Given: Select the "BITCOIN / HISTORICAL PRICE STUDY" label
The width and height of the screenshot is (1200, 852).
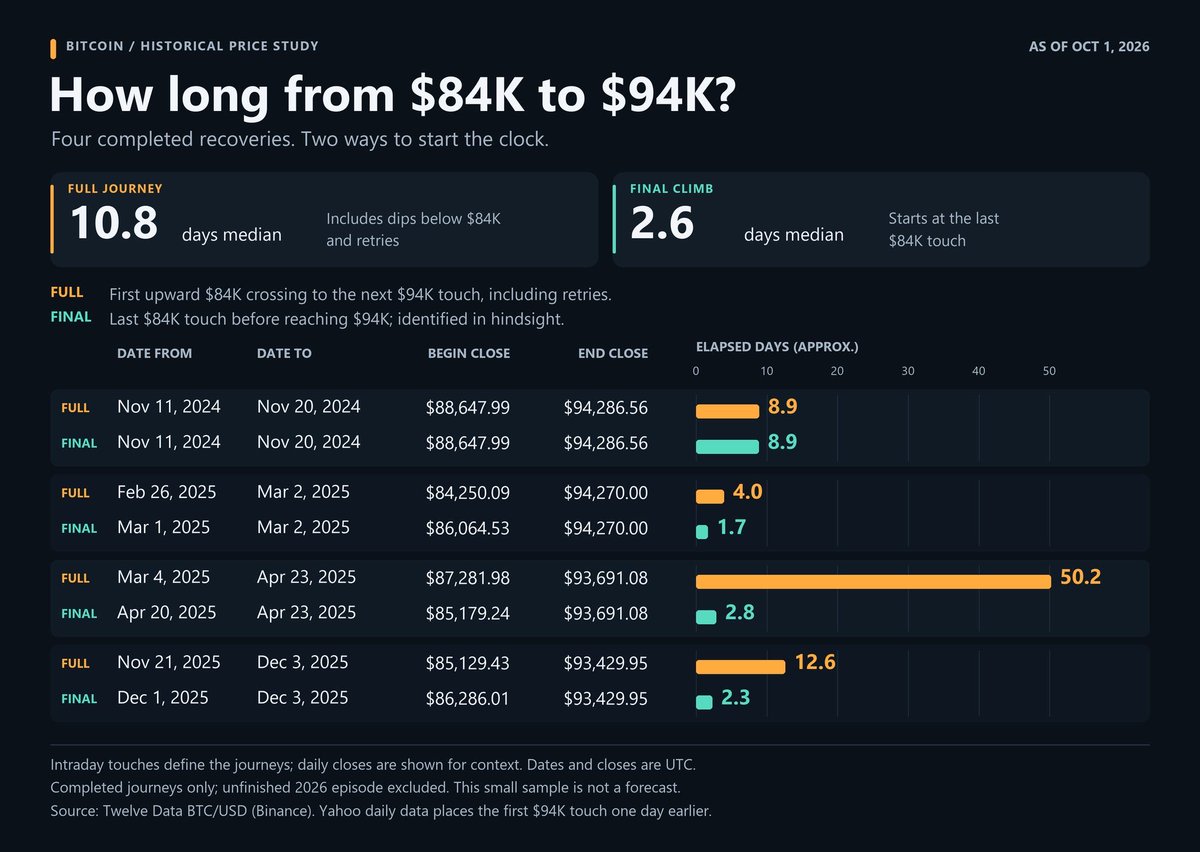Looking at the screenshot, I should coord(192,47).
